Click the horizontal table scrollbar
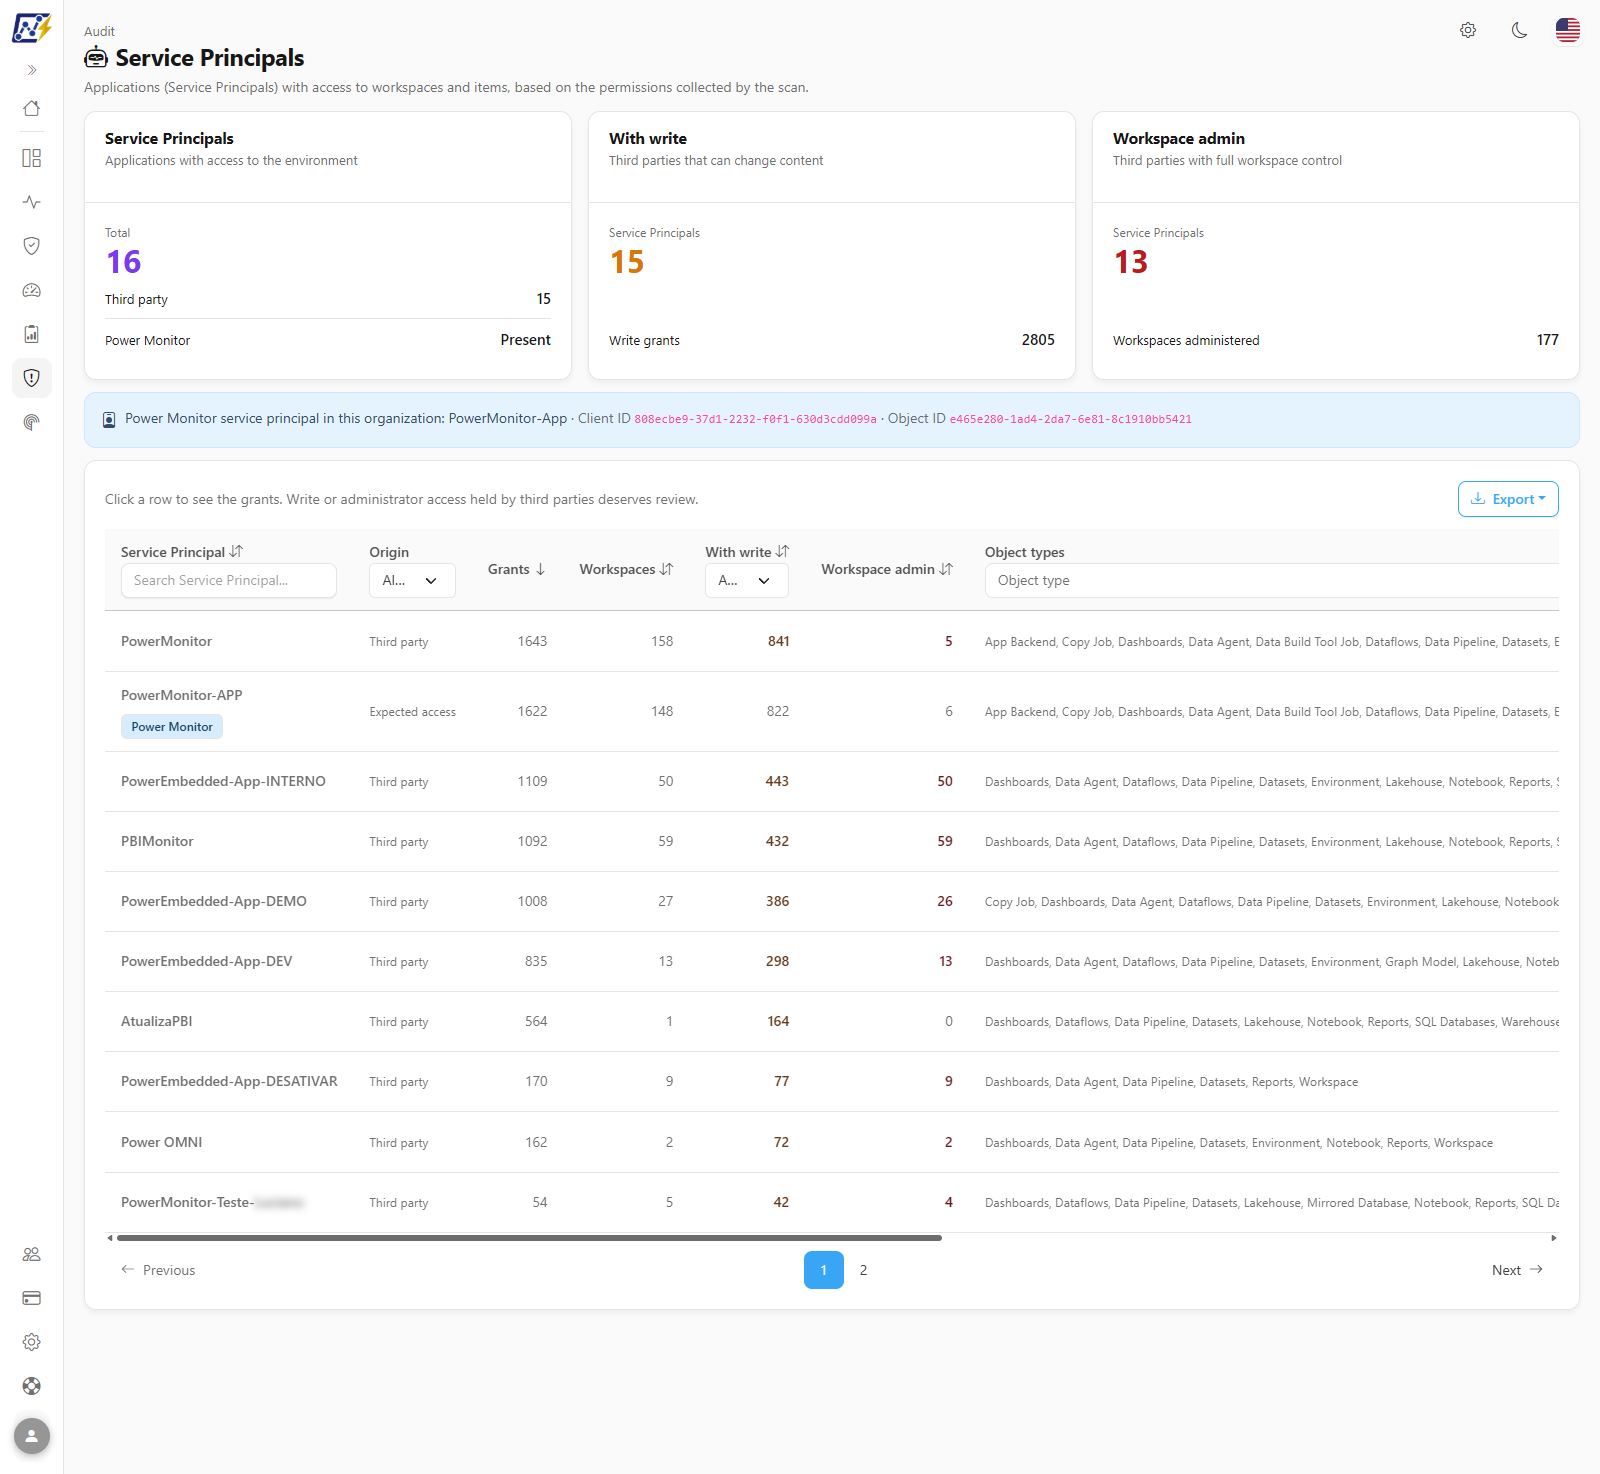 (529, 1238)
